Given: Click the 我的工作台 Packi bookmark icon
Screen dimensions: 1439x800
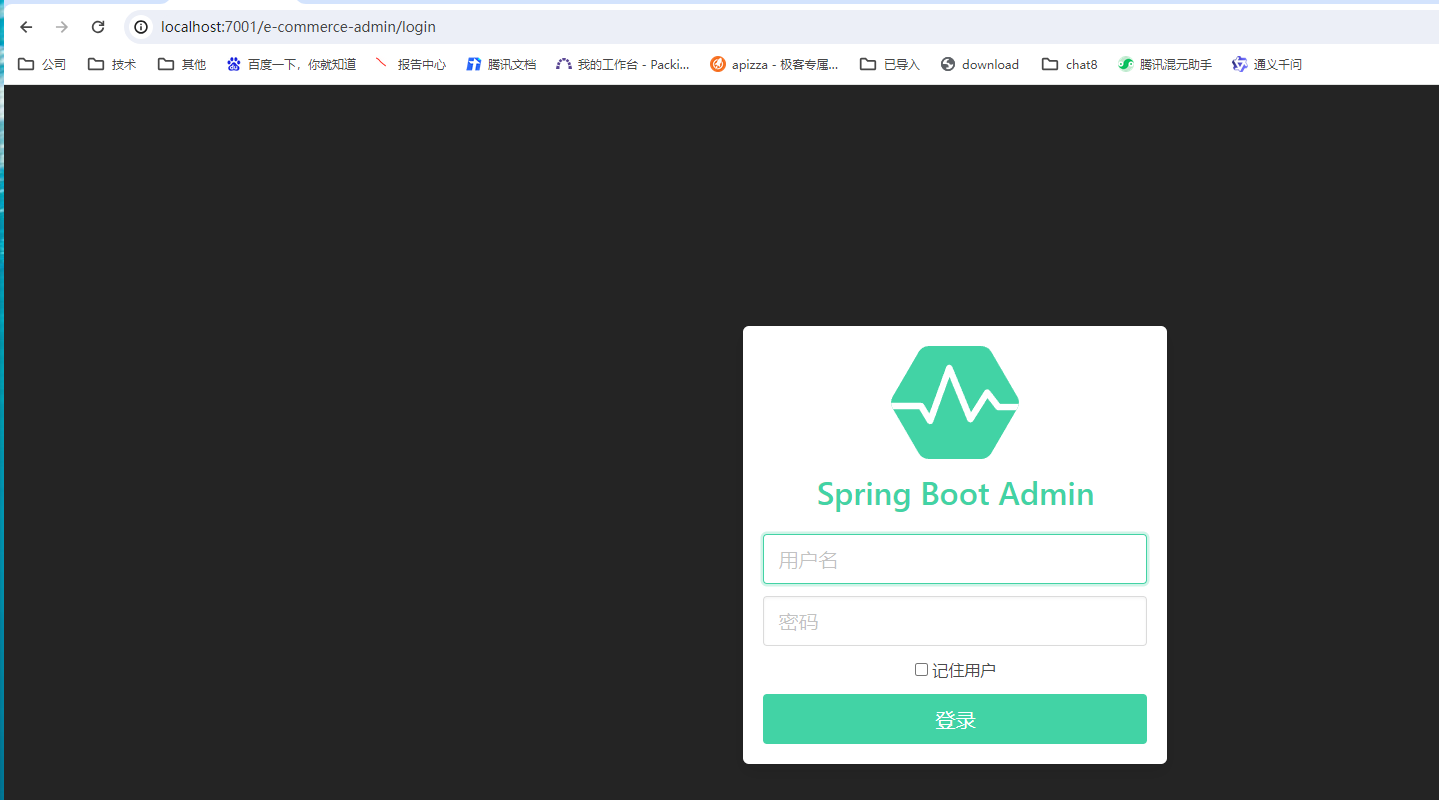Looking at the screenshot, I should 565,63.
